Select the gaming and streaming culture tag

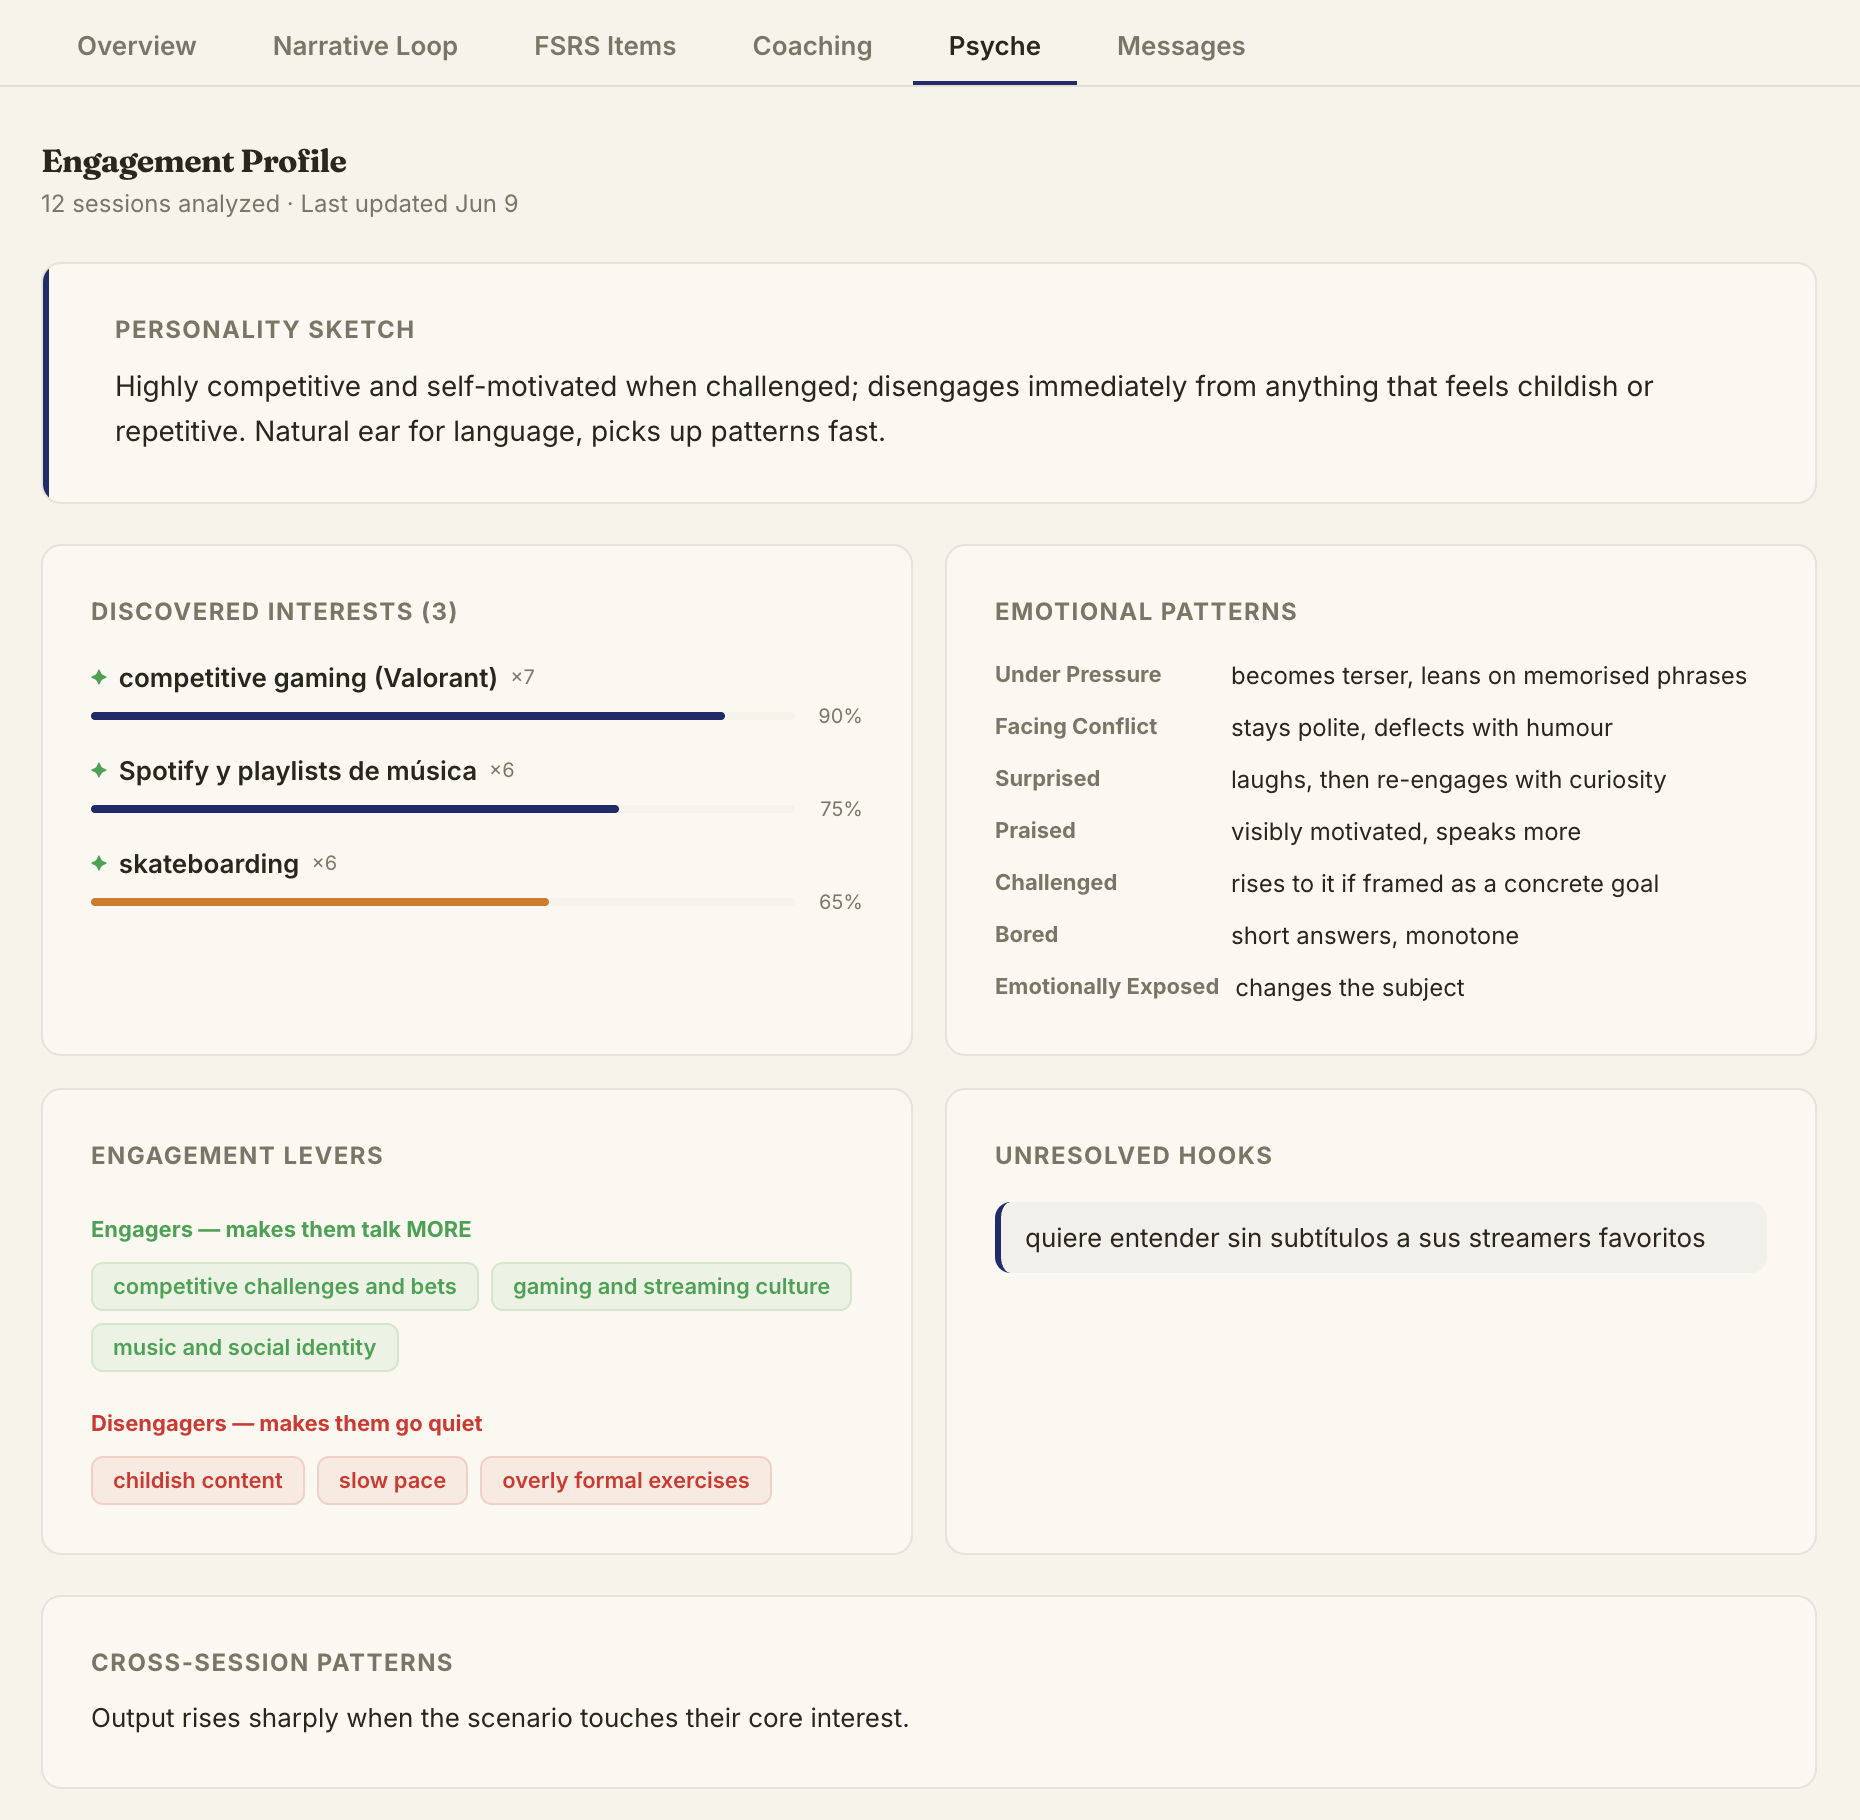pyautogui.click(x=671, y=1286)
